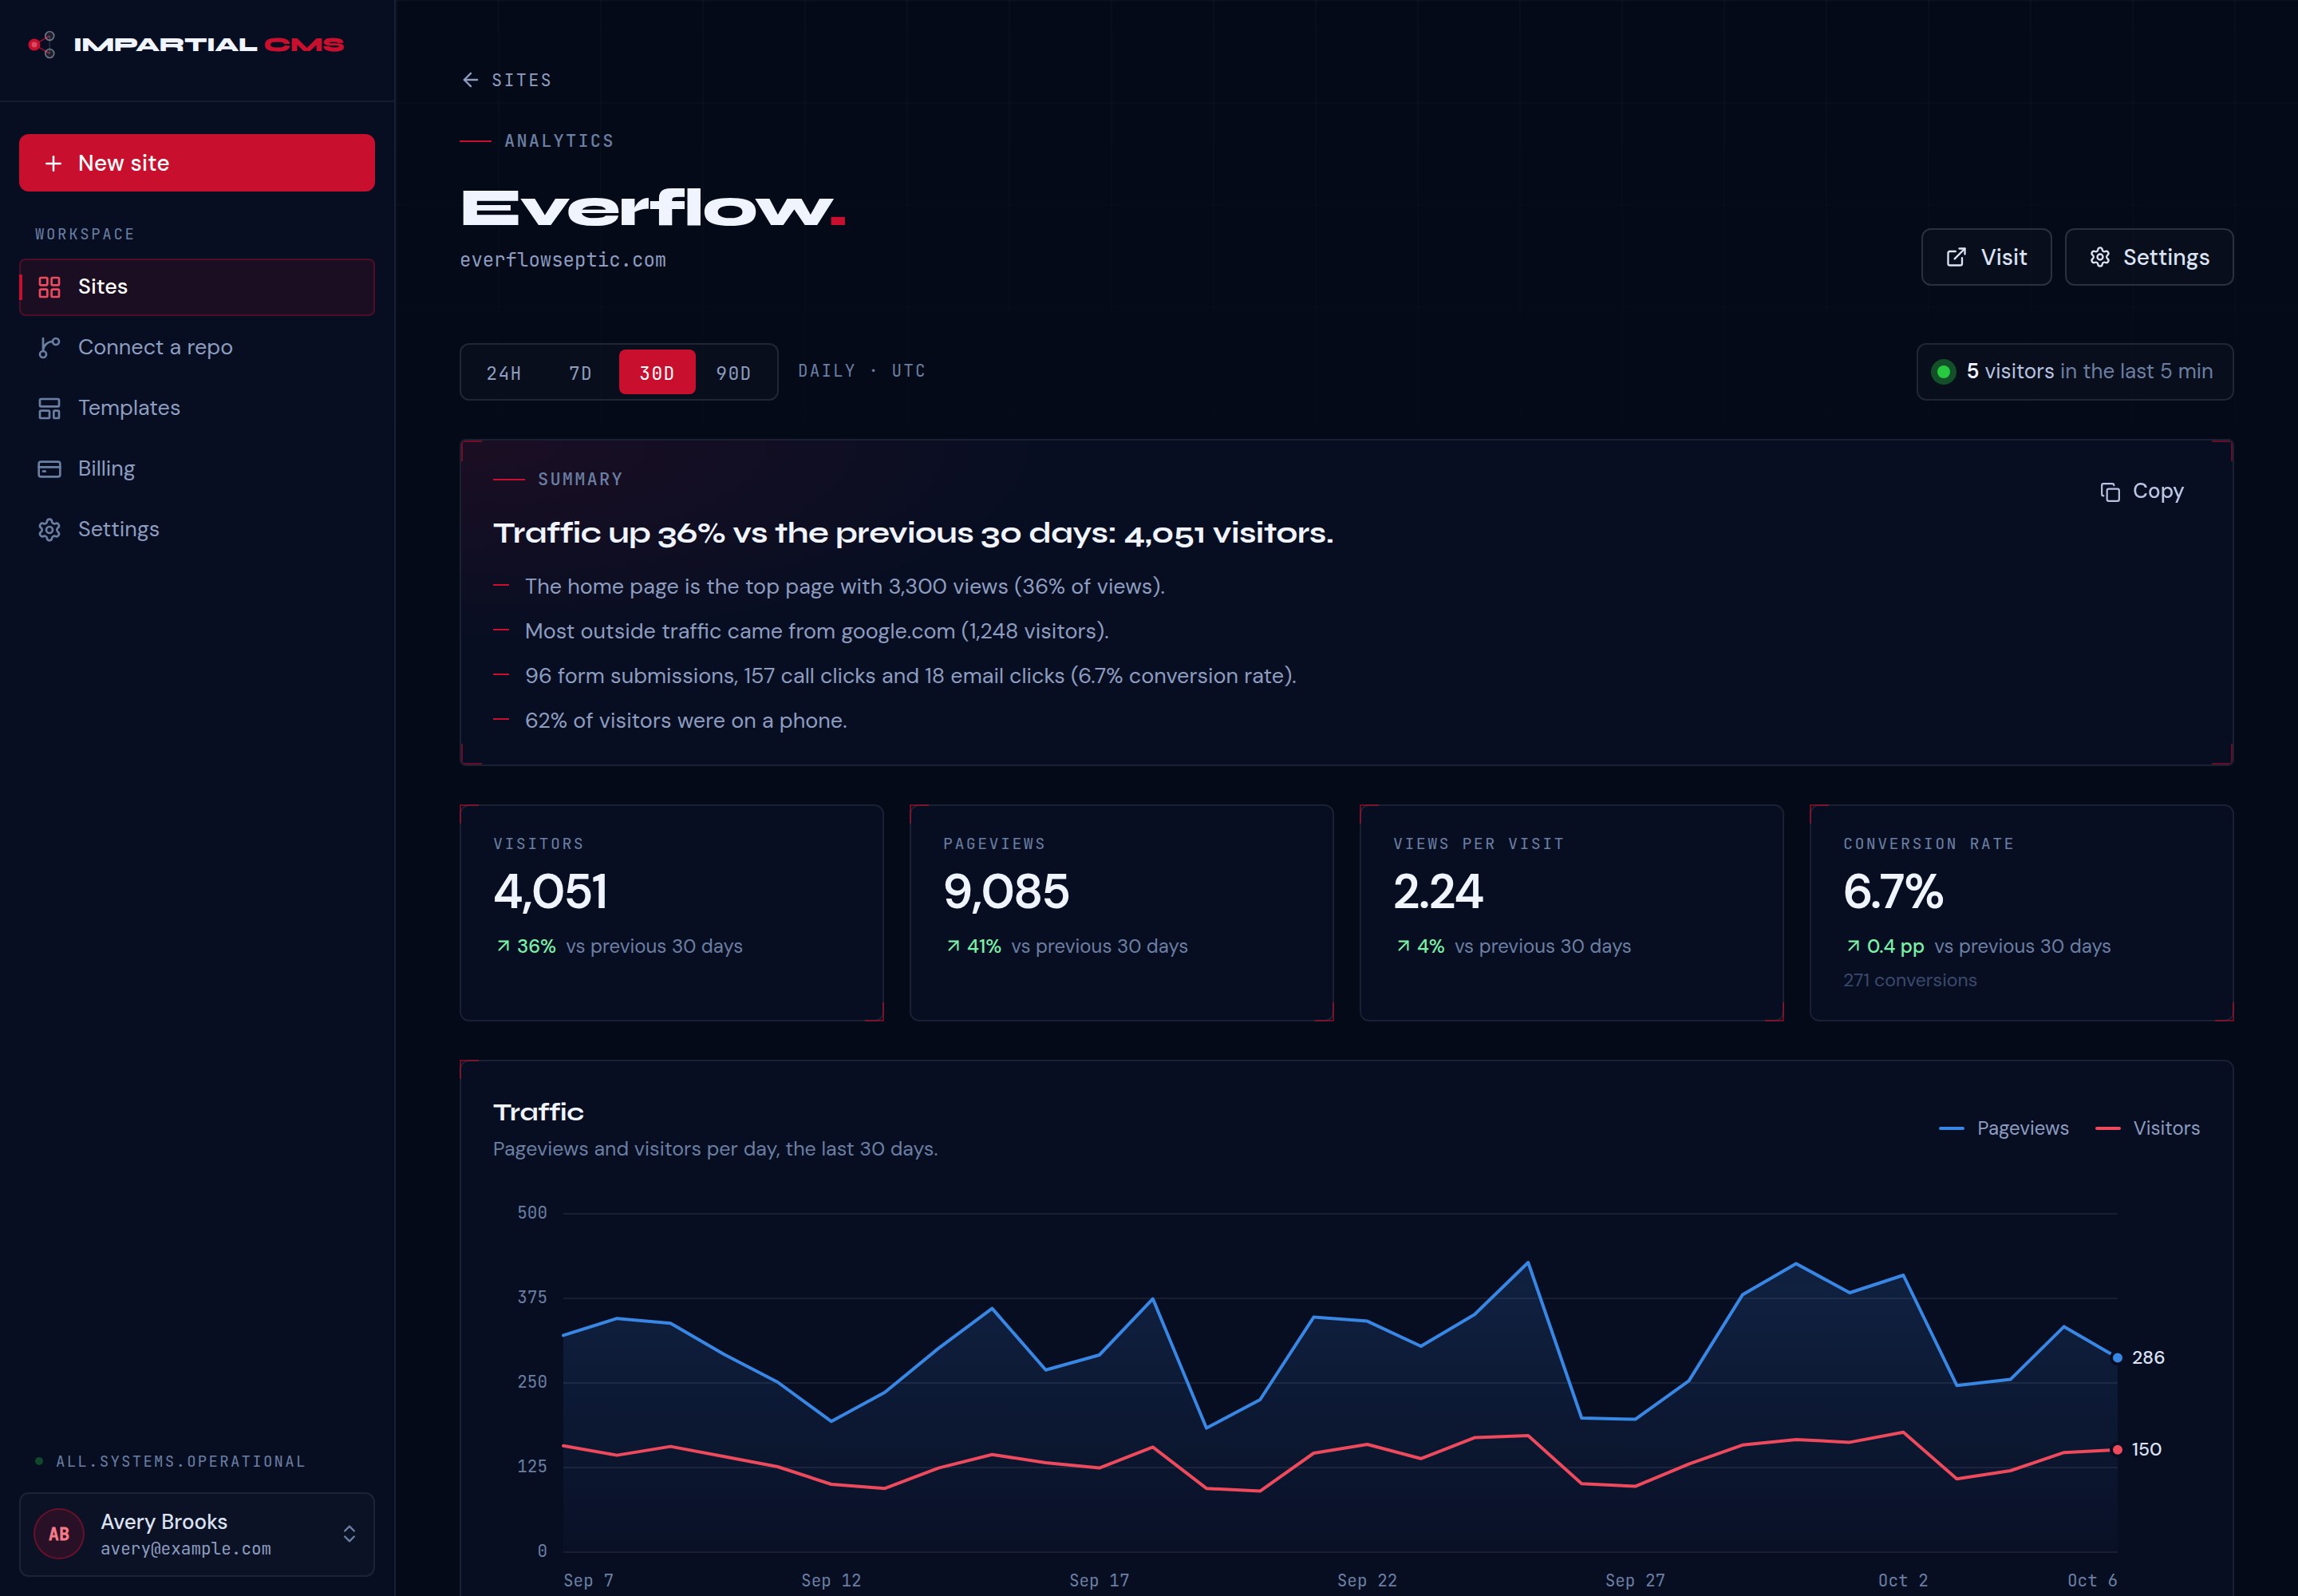Click the plus icon on New site
Screen dimensions: 2298x1596
pyautogui.click(x=53, y=163)
